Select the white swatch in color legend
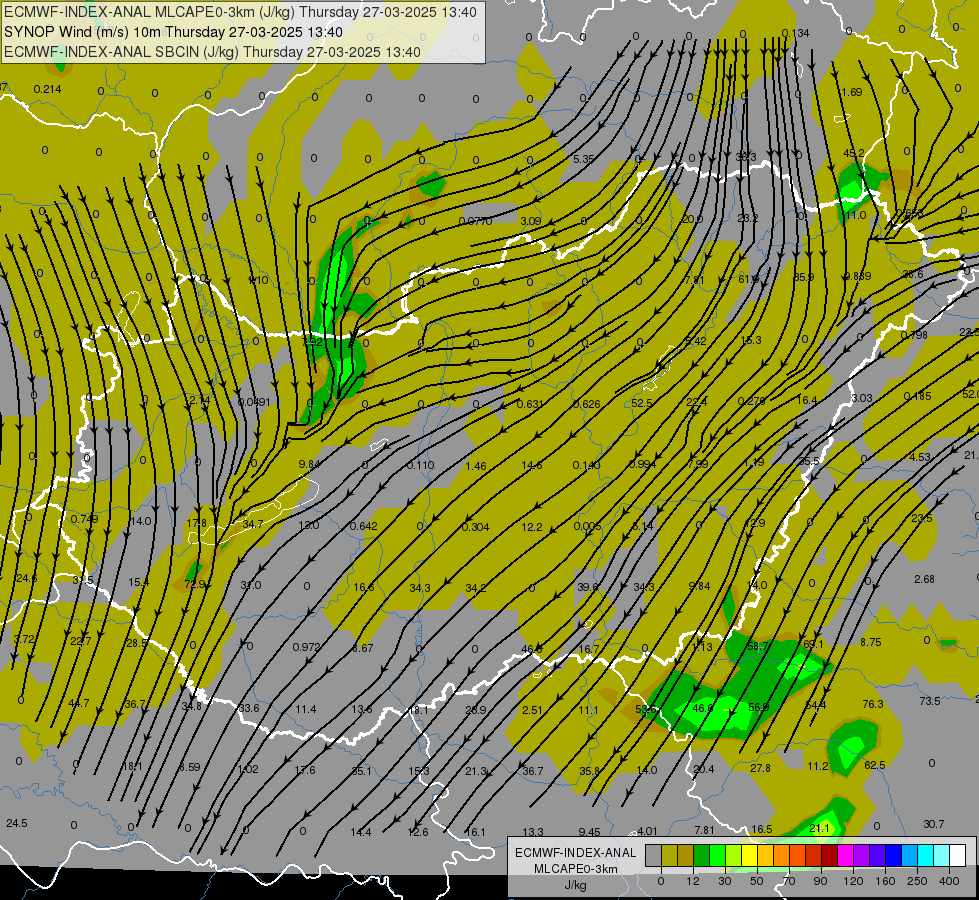Screen dimensions: 979x900 [x=957, y=855]
